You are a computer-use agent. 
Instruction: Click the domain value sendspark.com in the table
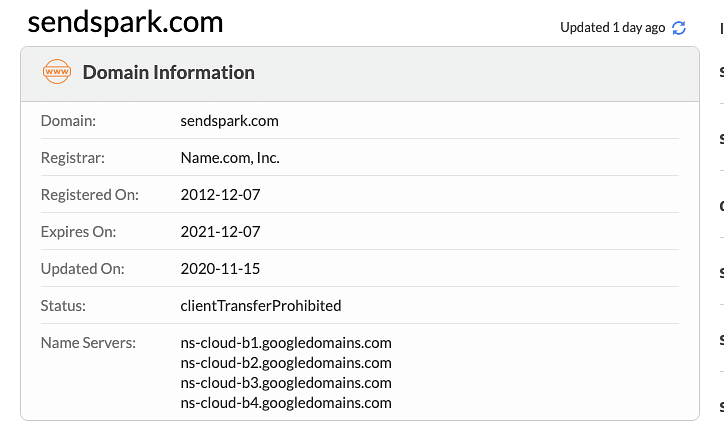[229, 121]
